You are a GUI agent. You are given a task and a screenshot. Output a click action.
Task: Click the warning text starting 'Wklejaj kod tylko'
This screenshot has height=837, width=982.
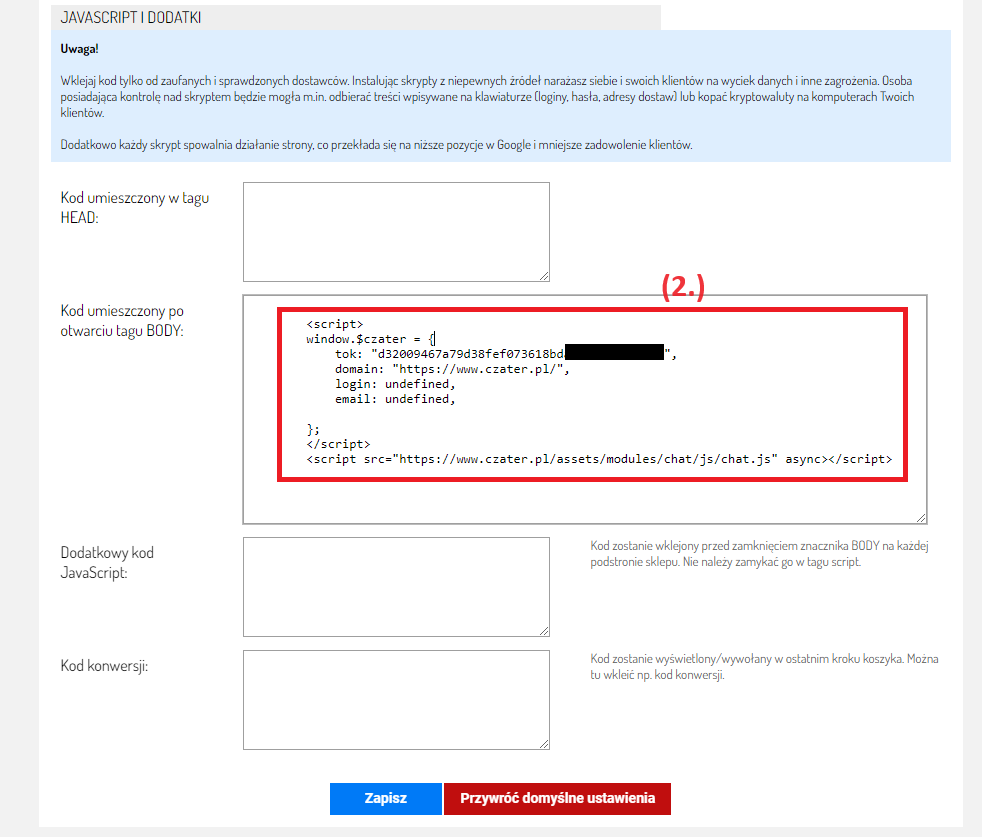click(x=487, y=96)
